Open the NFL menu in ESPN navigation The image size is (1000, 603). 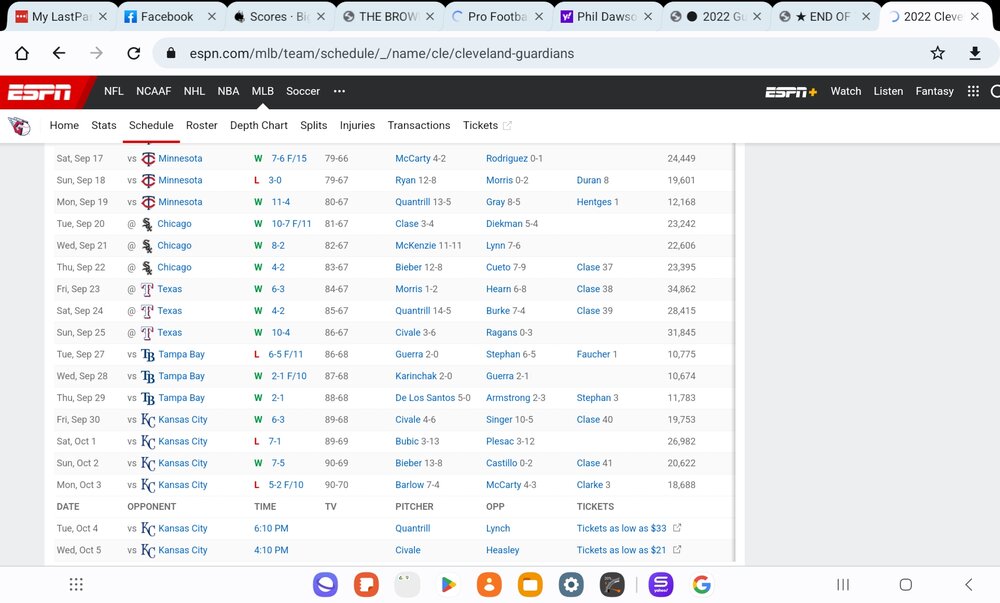(114, 91)
